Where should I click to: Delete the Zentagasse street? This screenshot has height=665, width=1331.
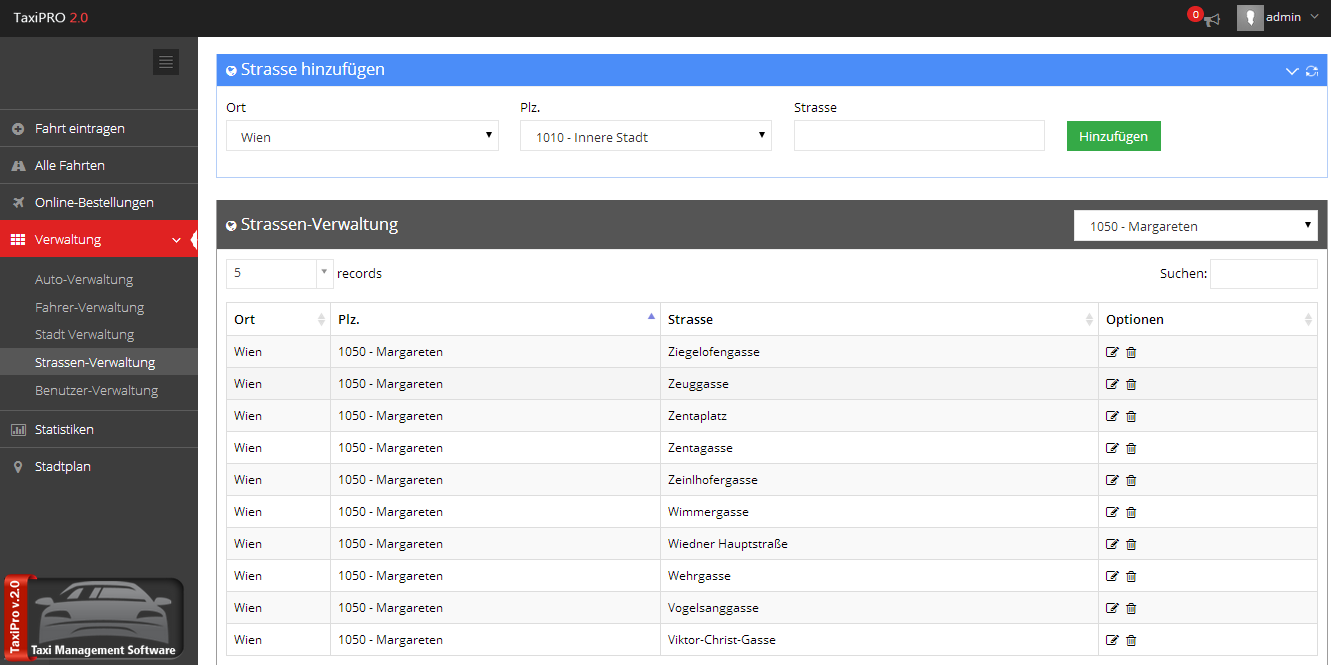click(1131, 448)
